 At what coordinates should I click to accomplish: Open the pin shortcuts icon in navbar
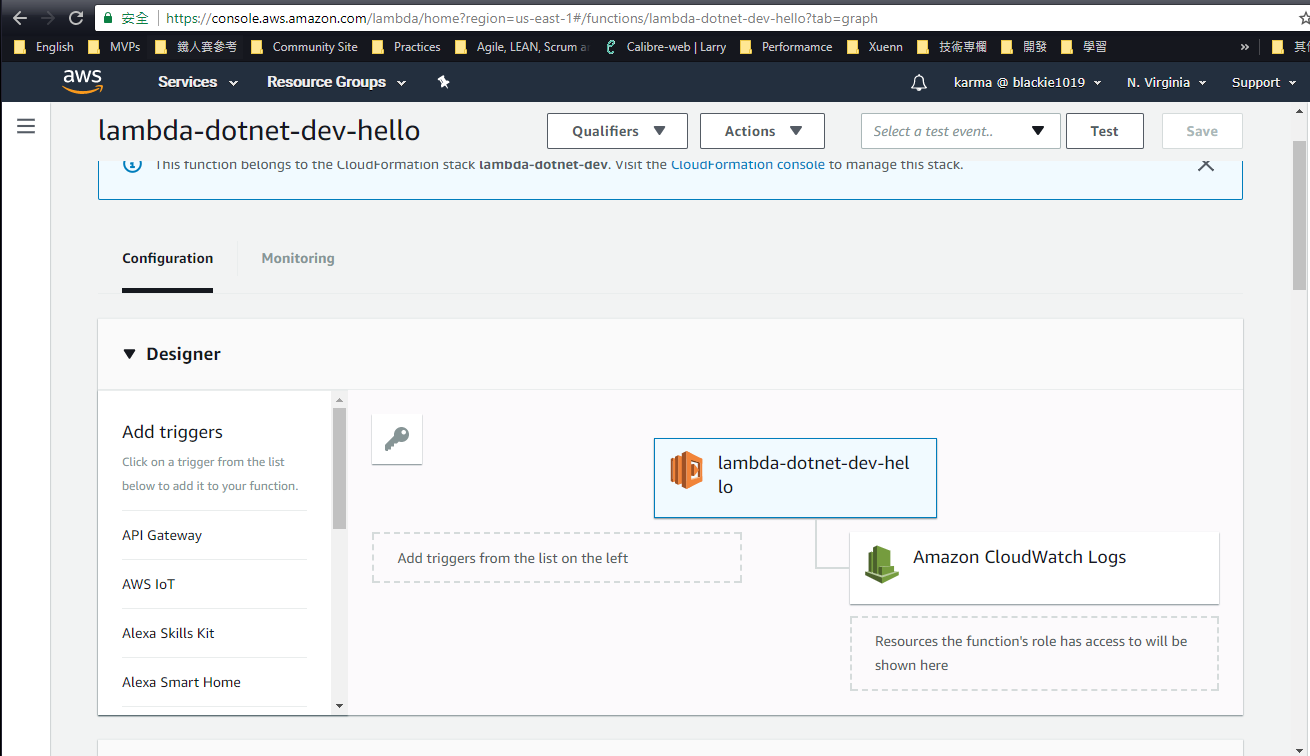coord(444,82)
